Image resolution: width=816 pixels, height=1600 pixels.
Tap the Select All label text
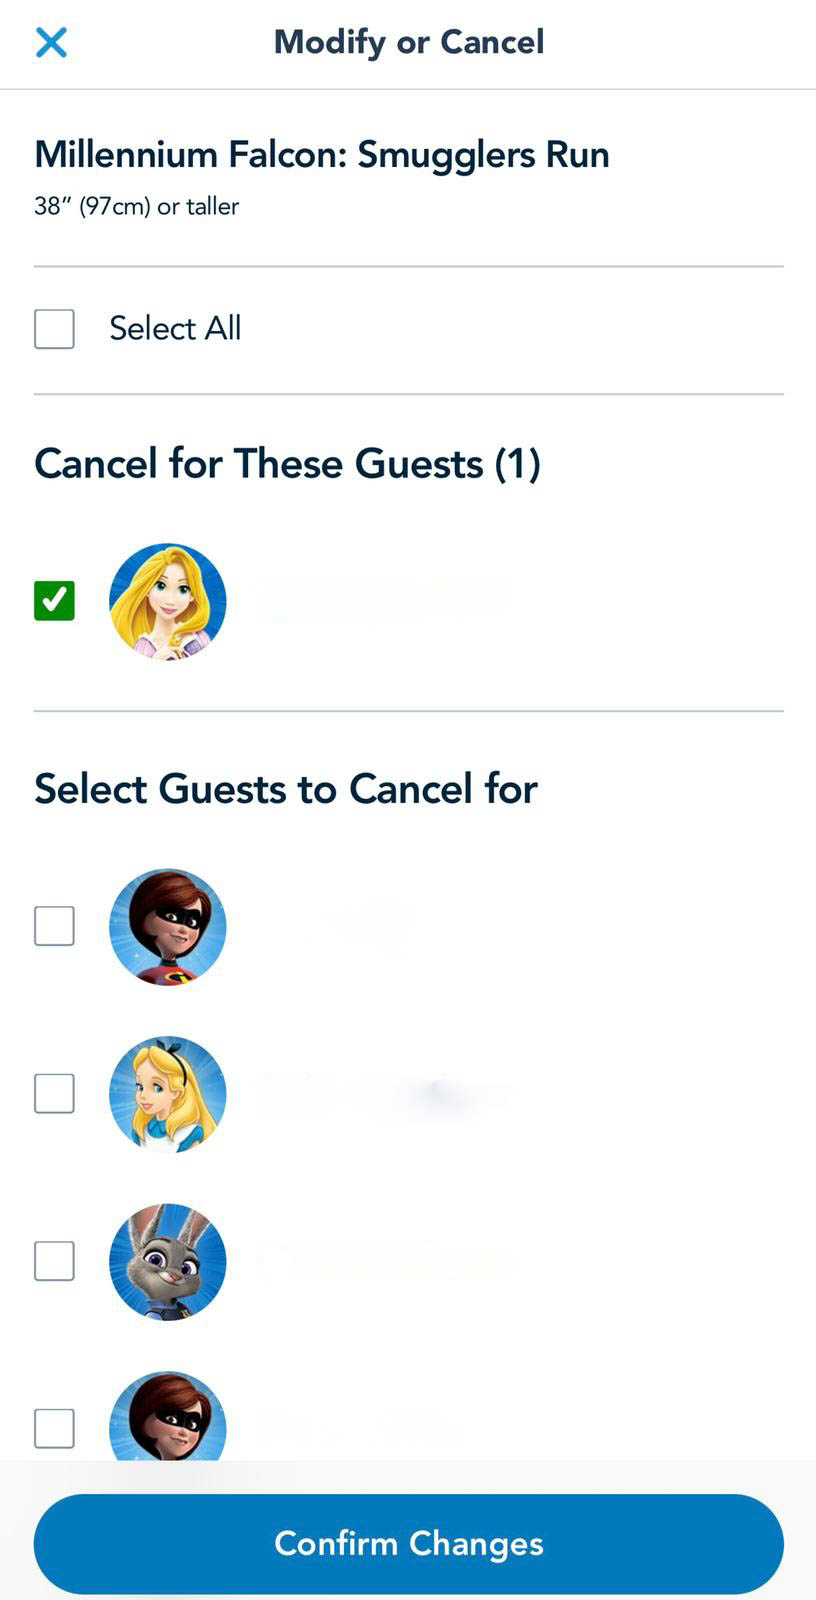(175, 329)
